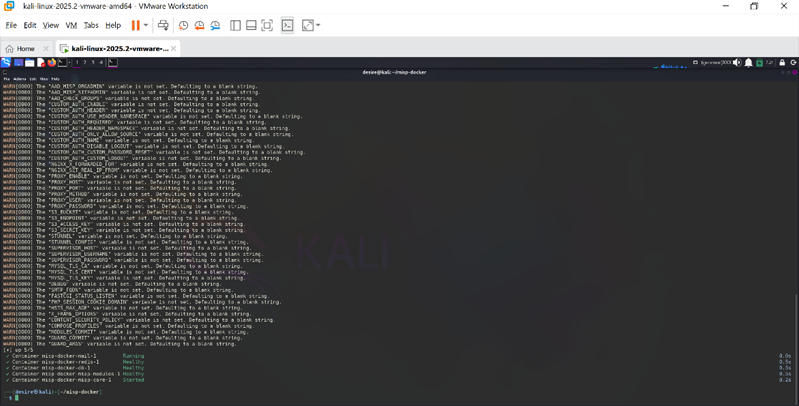The image size is (799, 406).
Task: Enter full screen mode icon
Action: [267, 25]
